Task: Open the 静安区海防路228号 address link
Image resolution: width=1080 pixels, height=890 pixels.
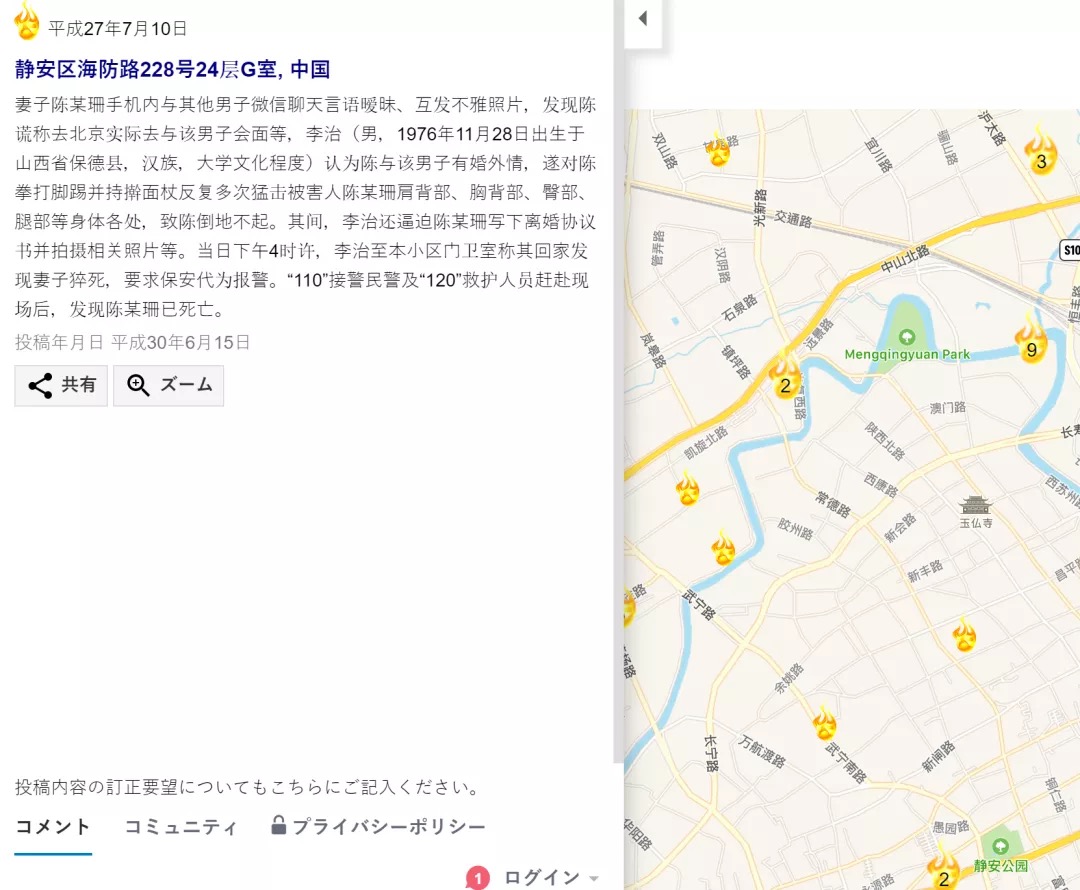Action: pos(172,69)
